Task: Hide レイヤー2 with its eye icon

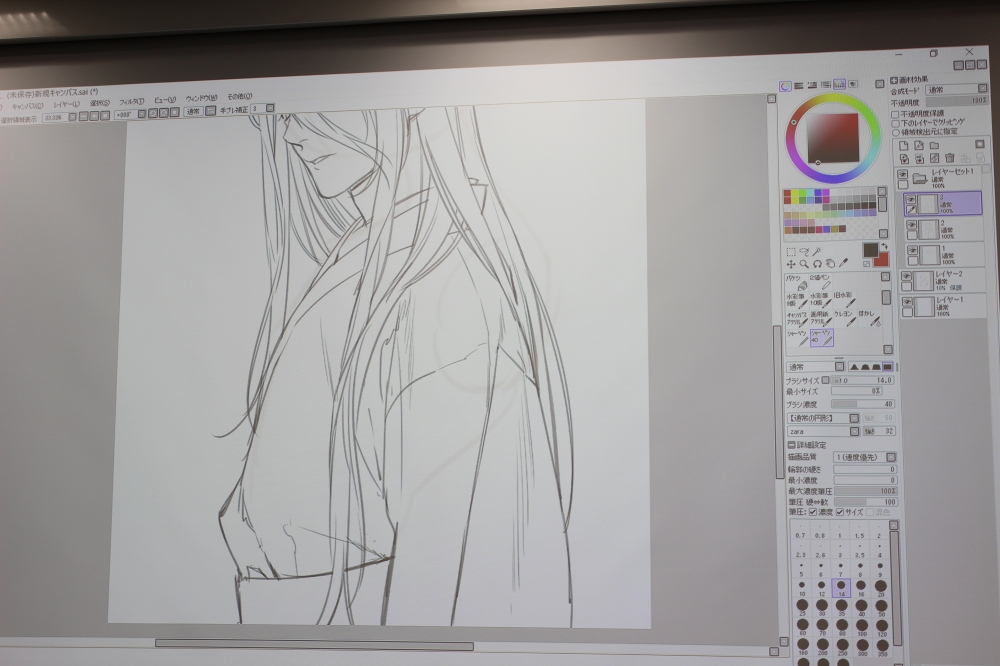Action: pos(907,276)
